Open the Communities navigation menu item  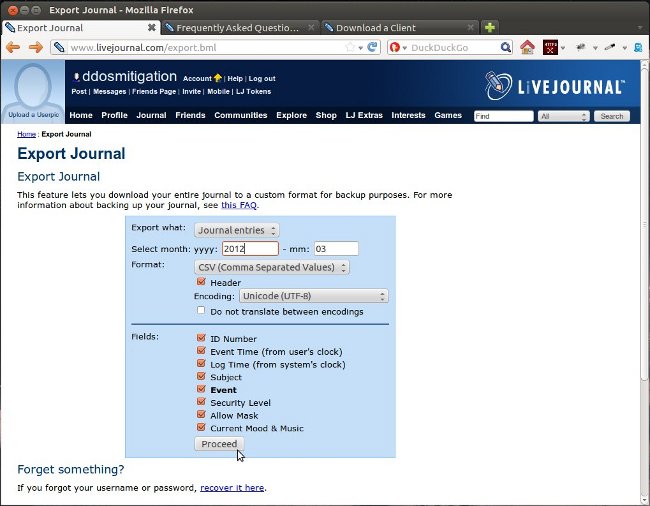[240, 116]
